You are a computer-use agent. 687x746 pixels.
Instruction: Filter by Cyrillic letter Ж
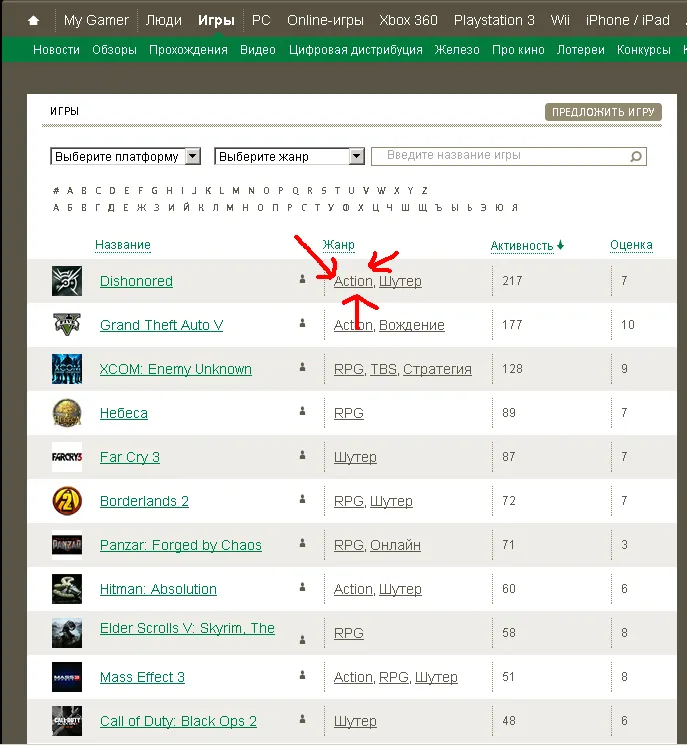click(141, 207)
